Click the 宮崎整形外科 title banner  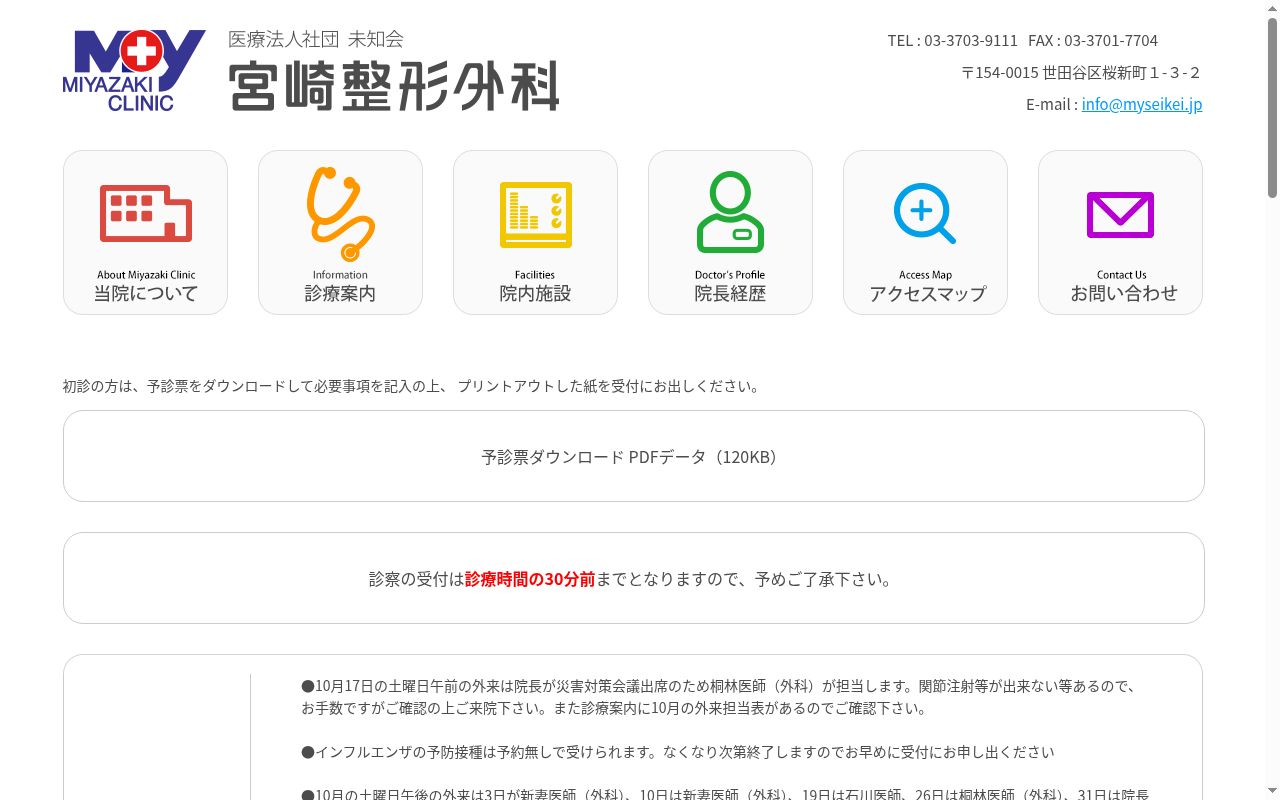[394, 87]
